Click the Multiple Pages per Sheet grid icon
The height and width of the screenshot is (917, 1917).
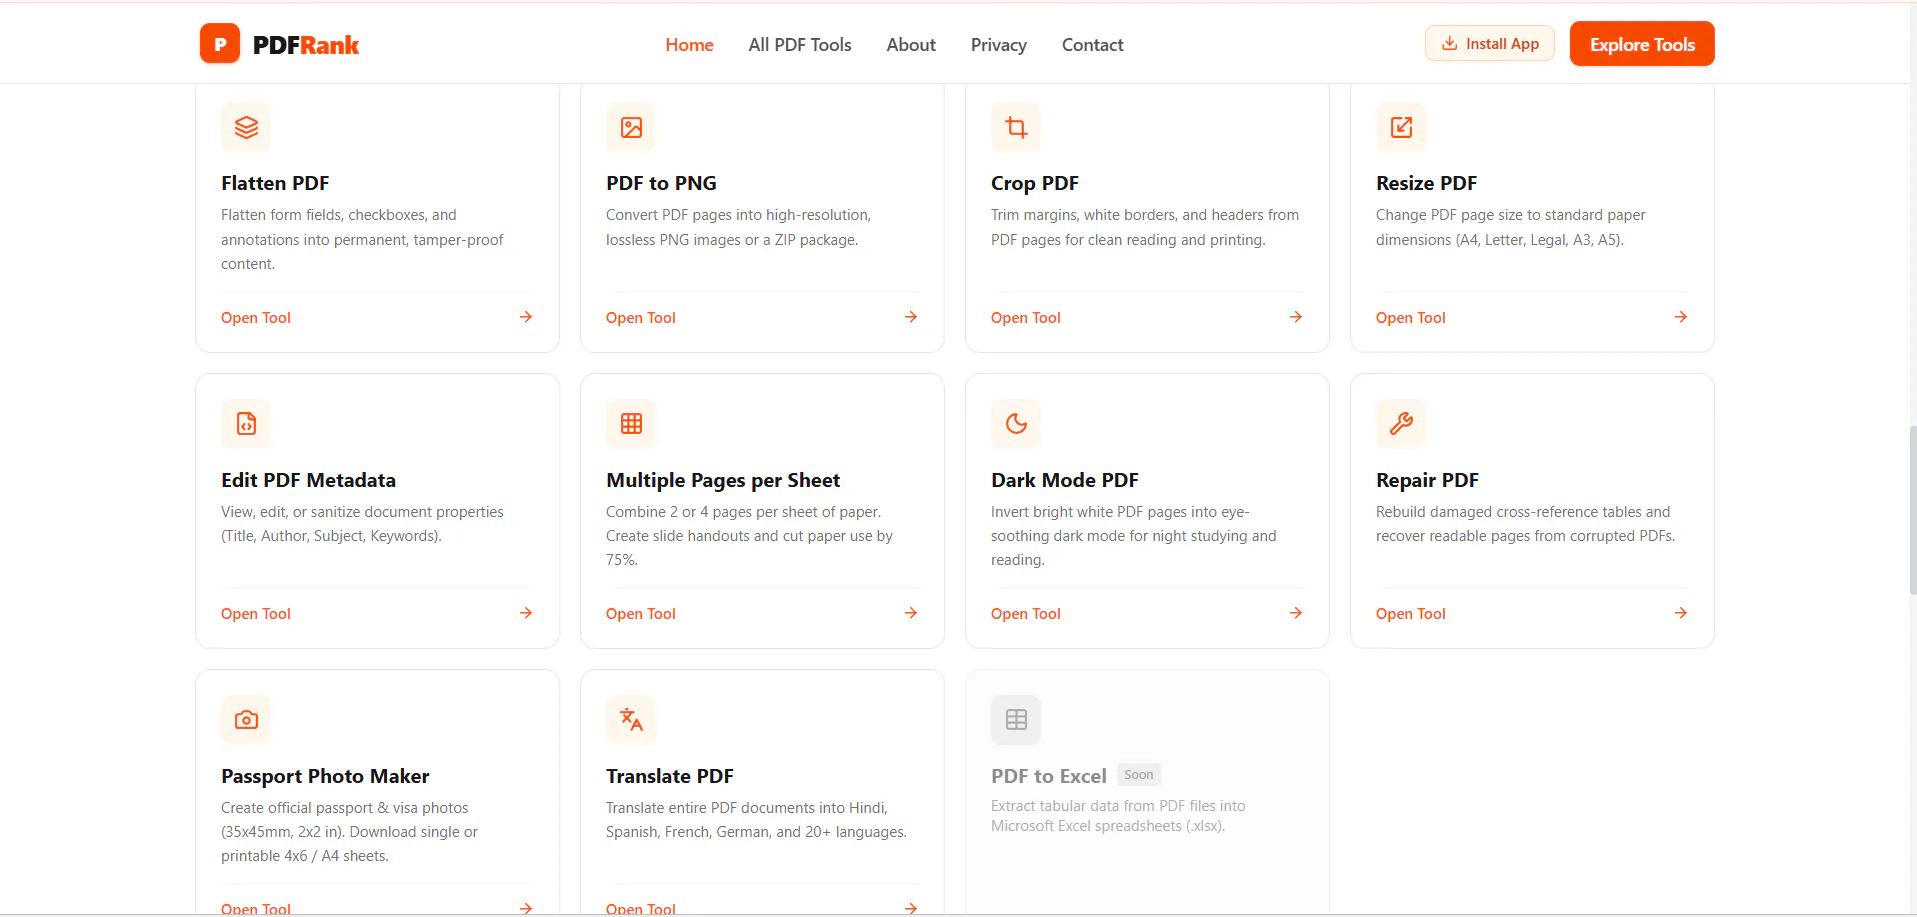click(631, 424)
